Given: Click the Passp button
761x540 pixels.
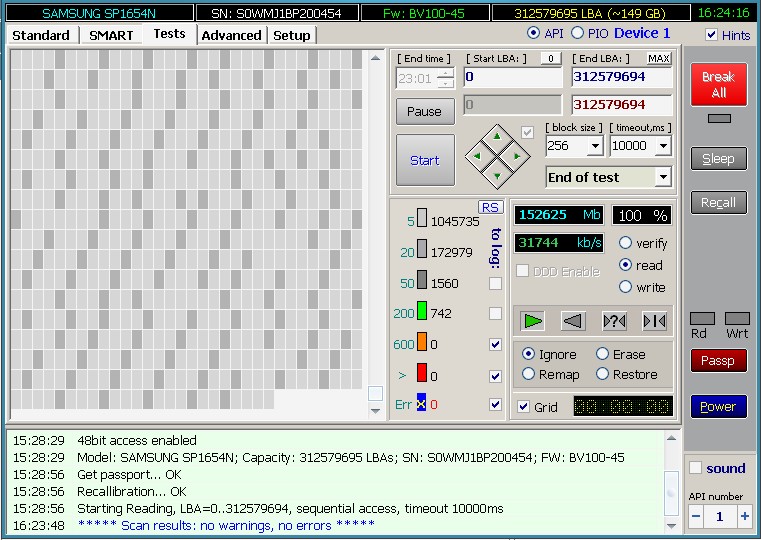Looking at the screenshot, I should coord(719,360).
